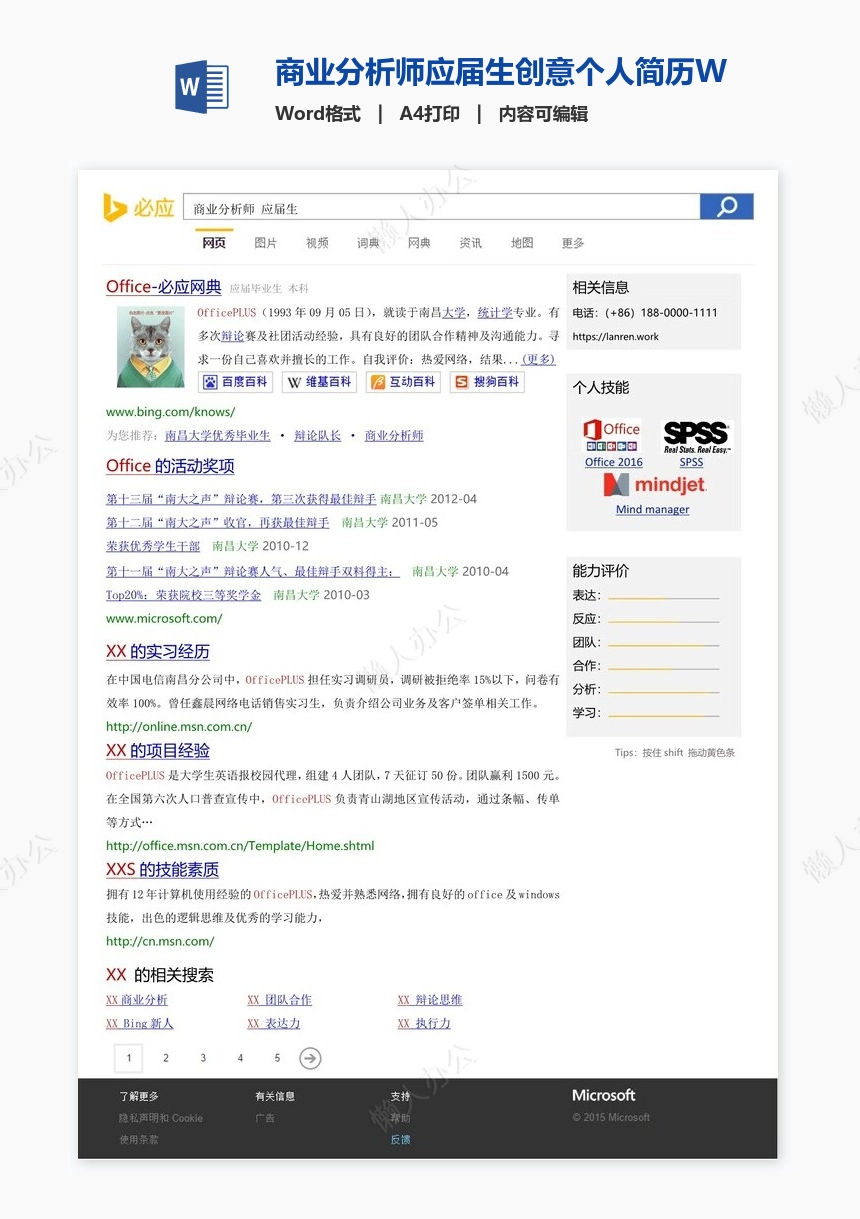Open the 反馈 link in footer

click(400, 1139)
